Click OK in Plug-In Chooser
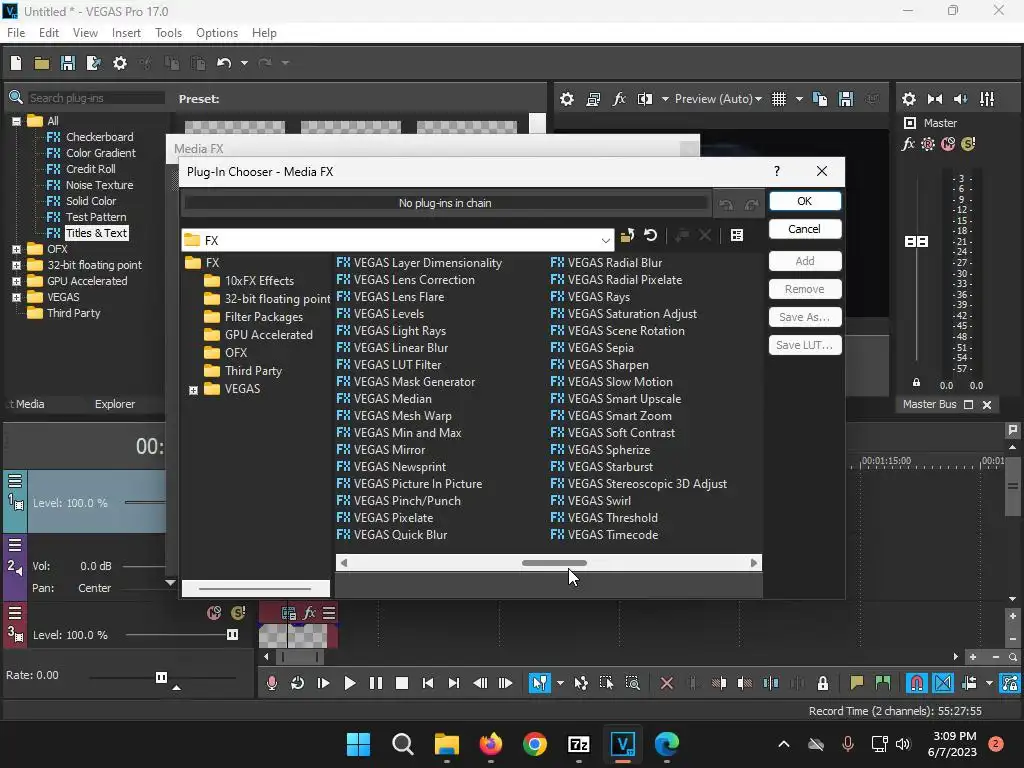The image size is (1024, 768). point(805,201)
